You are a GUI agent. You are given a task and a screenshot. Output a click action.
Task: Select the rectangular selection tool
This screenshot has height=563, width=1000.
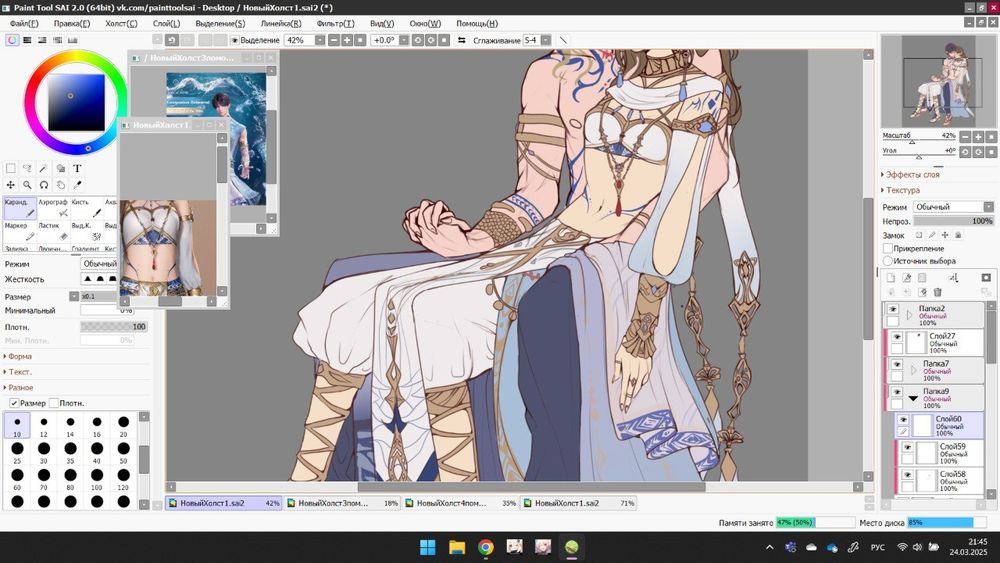coord(11,168)
